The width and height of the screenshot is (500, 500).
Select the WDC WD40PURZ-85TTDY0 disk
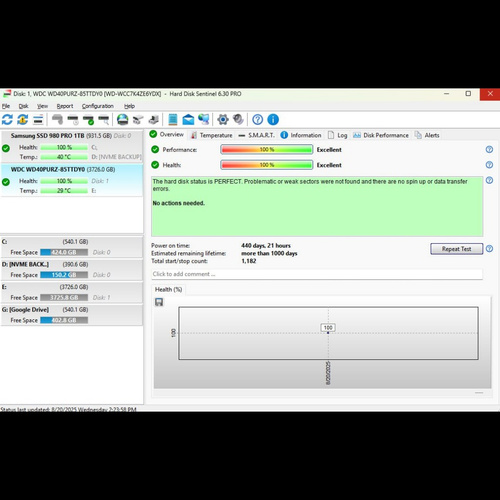pyautogui.click(x=72, y=180)
